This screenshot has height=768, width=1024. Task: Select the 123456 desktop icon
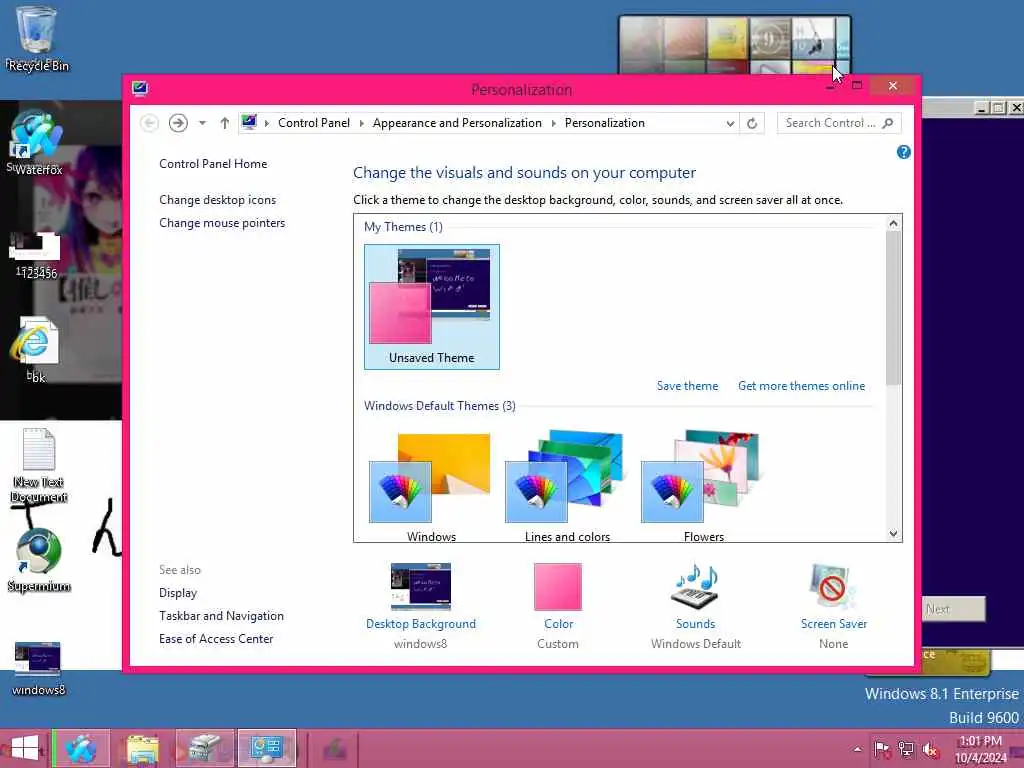(x=35, y=255)
